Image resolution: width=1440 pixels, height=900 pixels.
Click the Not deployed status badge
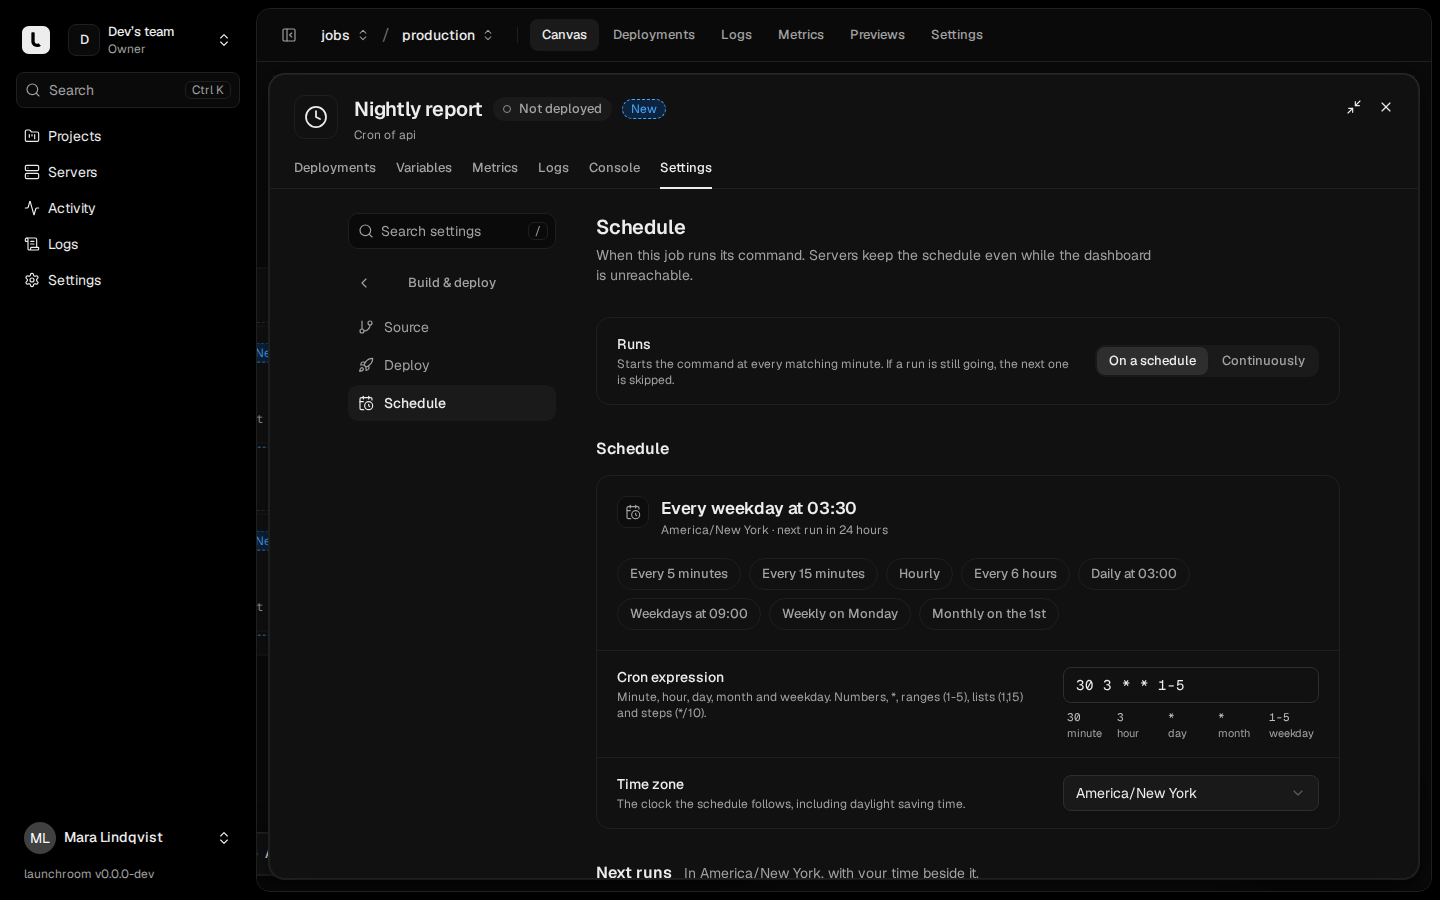tap(553, 109)
